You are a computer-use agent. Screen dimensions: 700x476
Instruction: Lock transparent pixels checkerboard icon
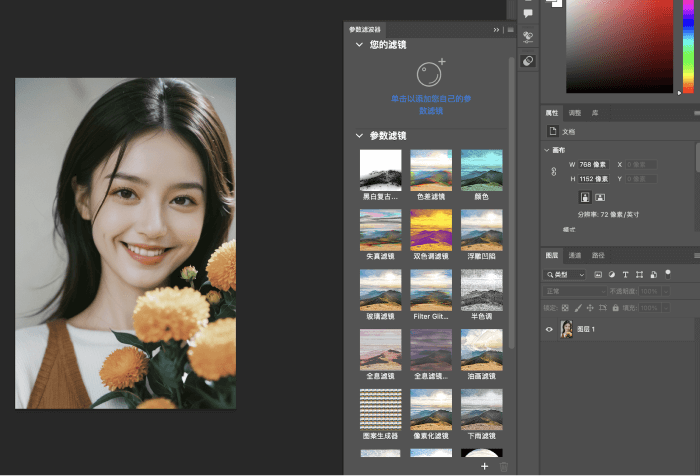click(x=565, y=308)
